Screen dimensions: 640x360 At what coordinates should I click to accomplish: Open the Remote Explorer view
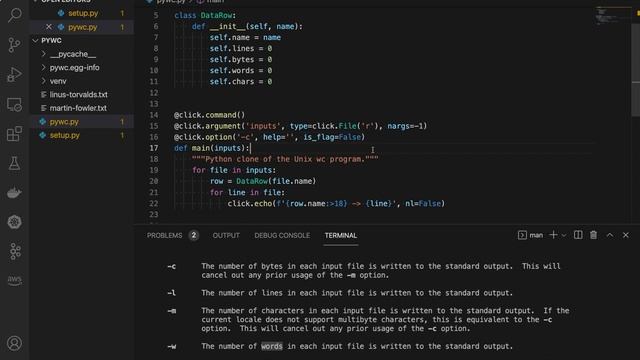(15, 104)
